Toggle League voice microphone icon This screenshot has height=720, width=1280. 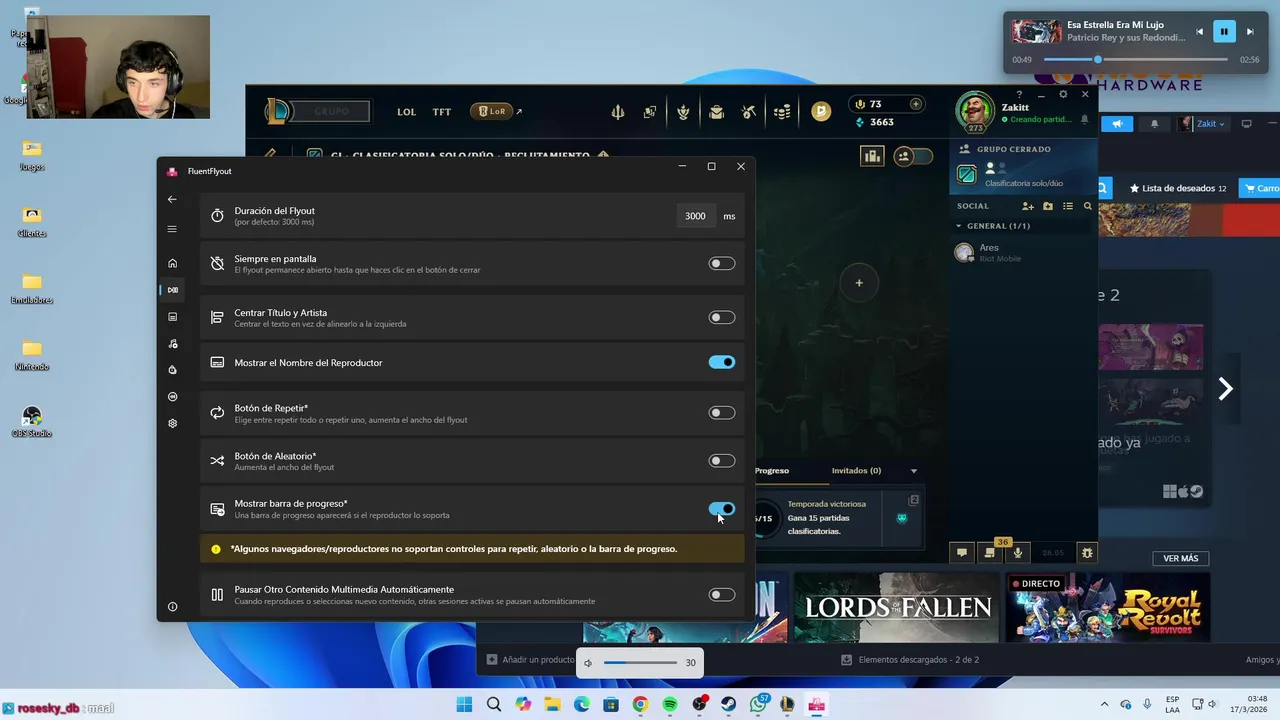pyautogui.click(x=1018, y=552)
